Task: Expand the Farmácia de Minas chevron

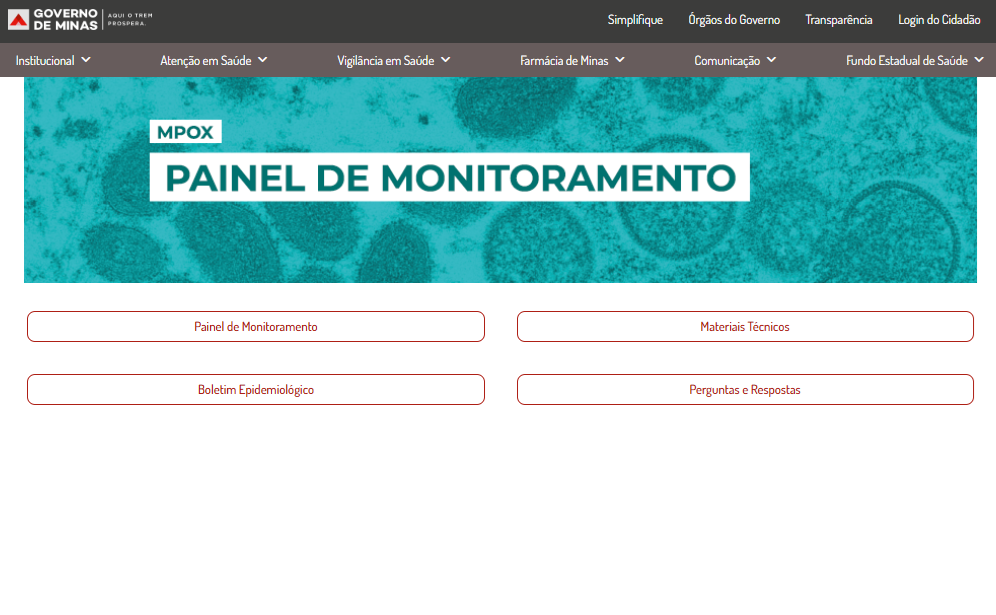Action: (620, 60)
